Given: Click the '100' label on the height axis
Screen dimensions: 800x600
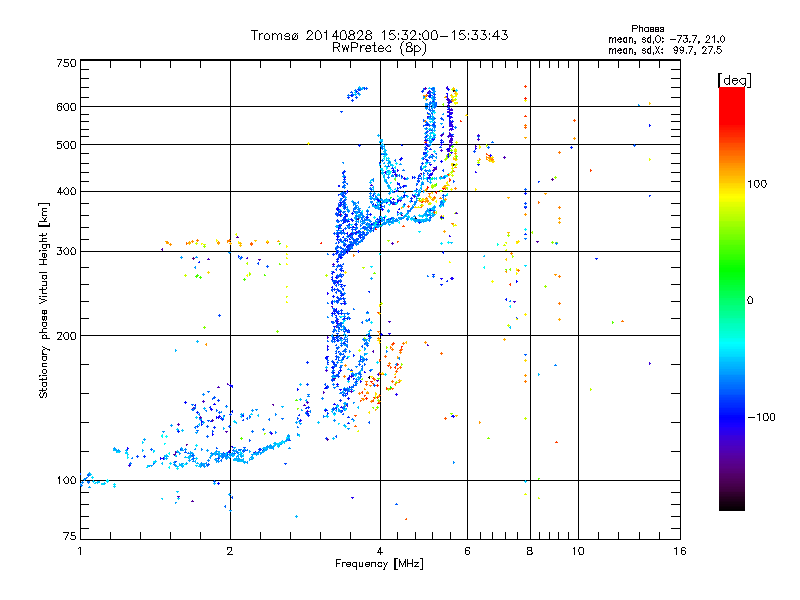Looking at the screenshot, I should click(66, 480).
